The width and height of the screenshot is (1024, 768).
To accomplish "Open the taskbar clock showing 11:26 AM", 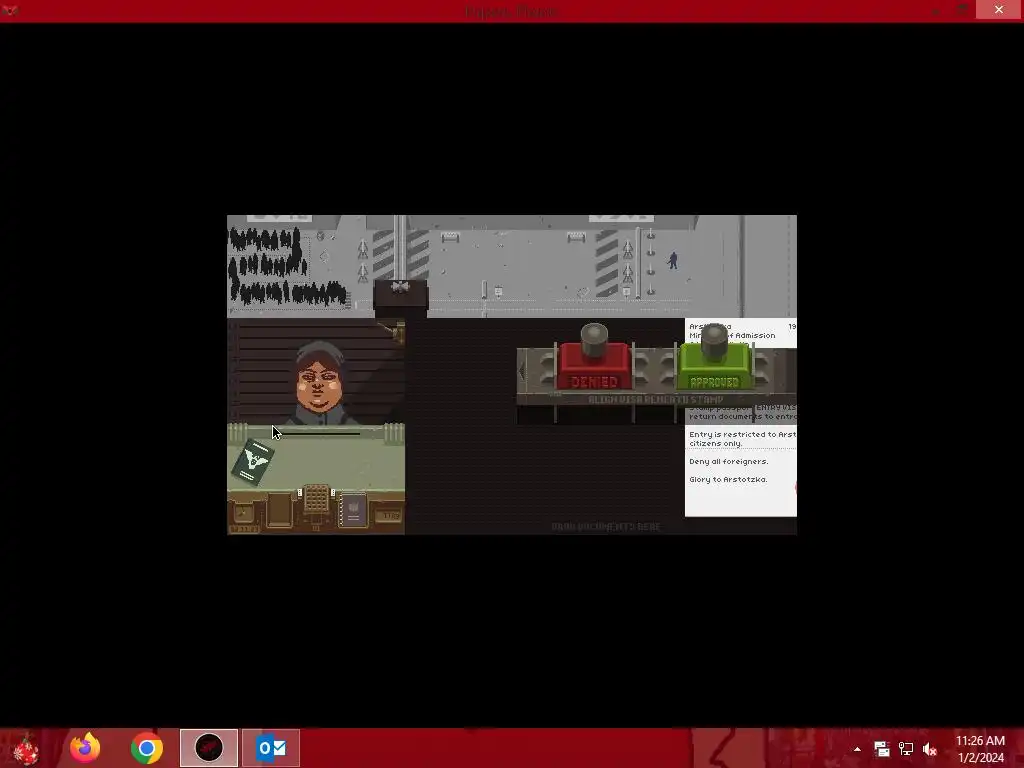I will [980, 749].
